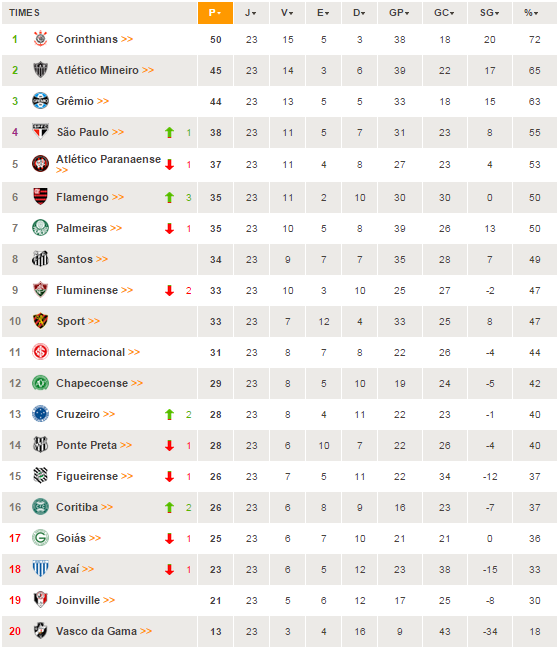
Task: Sort by the SG goal difference column
Action: pos(490,13)
